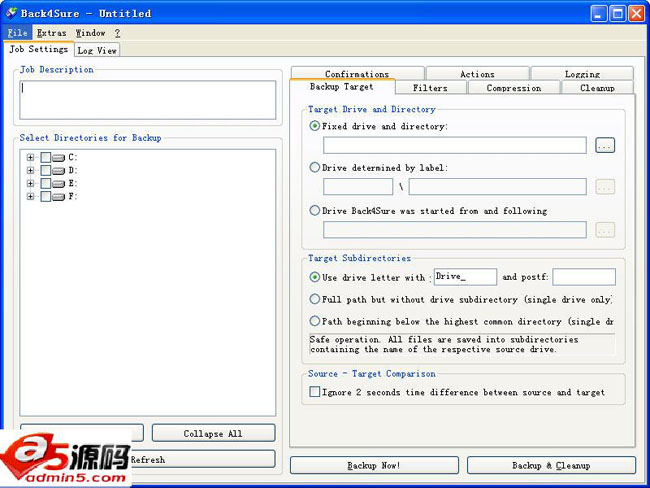Screen dimensions: 650x488
Task: Select Fixed drive and directory option
Action: [315, 126]
